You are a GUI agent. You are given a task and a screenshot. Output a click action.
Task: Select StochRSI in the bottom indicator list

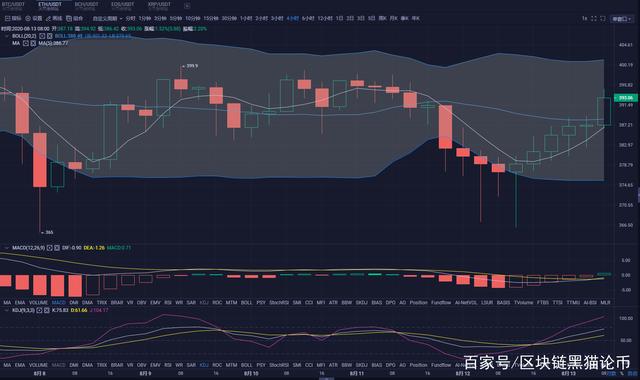[279, 365]
